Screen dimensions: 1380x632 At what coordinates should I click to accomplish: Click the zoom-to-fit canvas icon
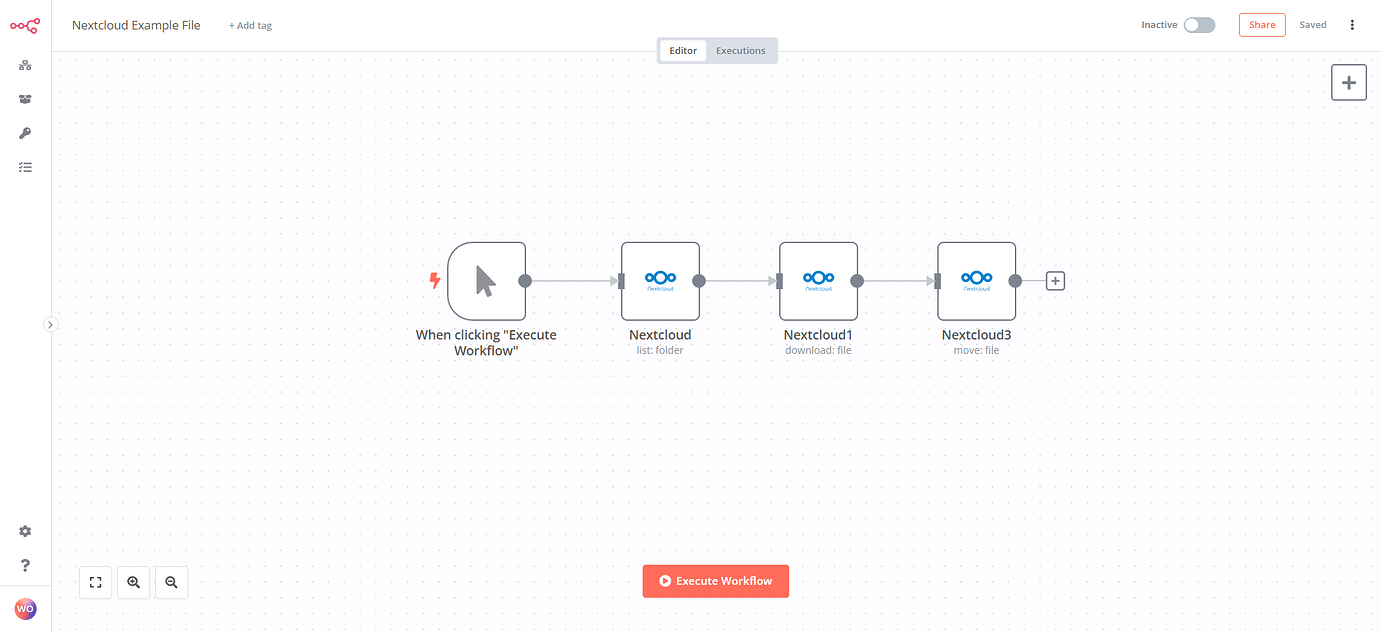pyautogui.click(x=95, y=581)
